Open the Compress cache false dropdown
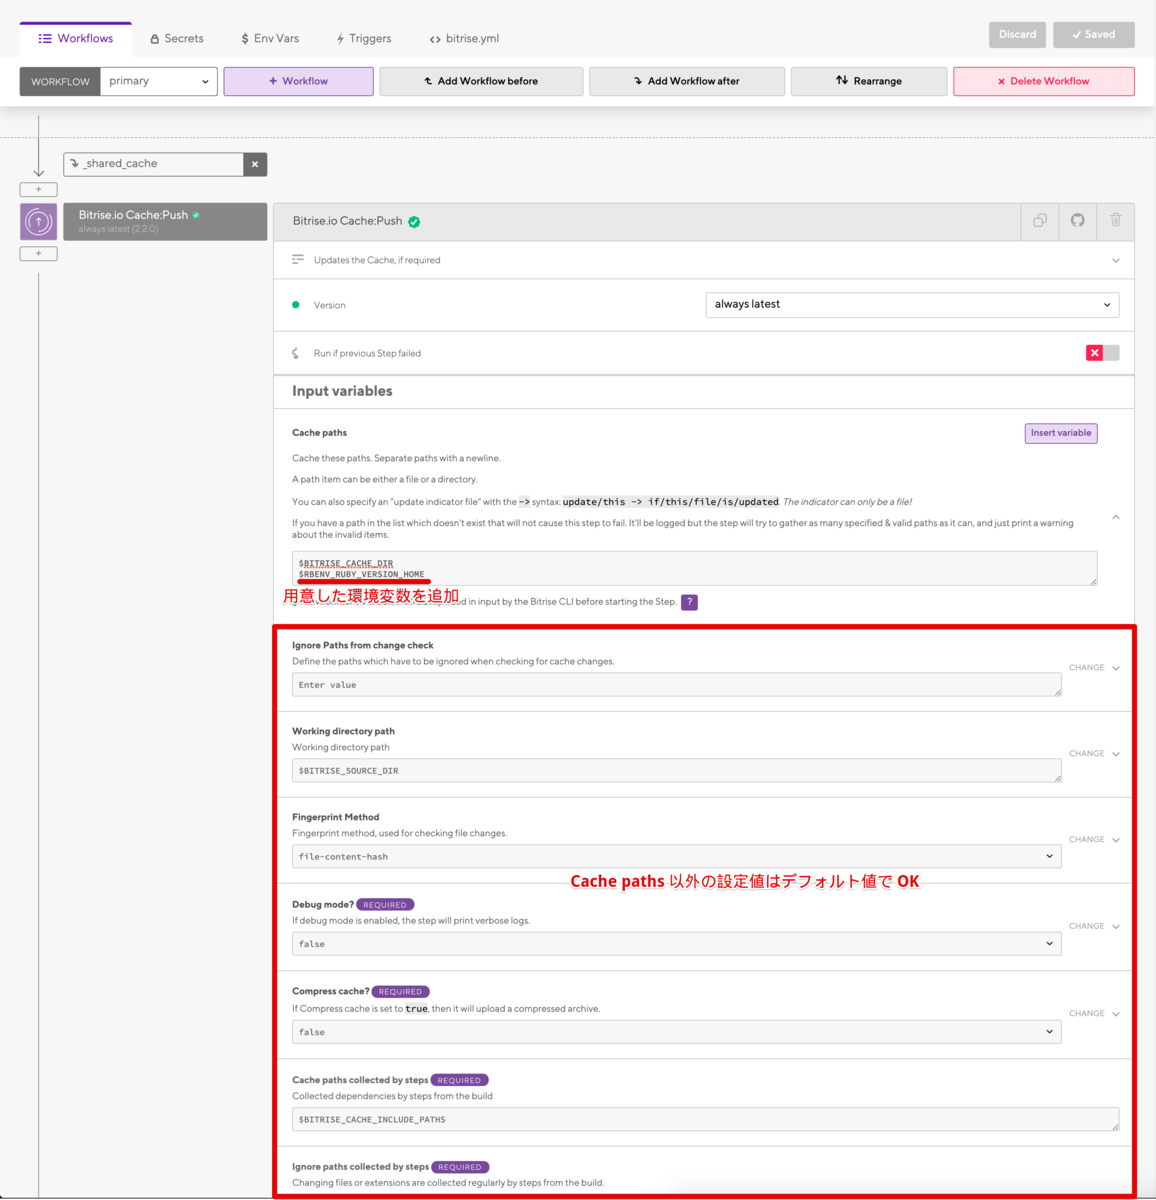This screenshot has height=1200, width=1156. point(676,1032)
